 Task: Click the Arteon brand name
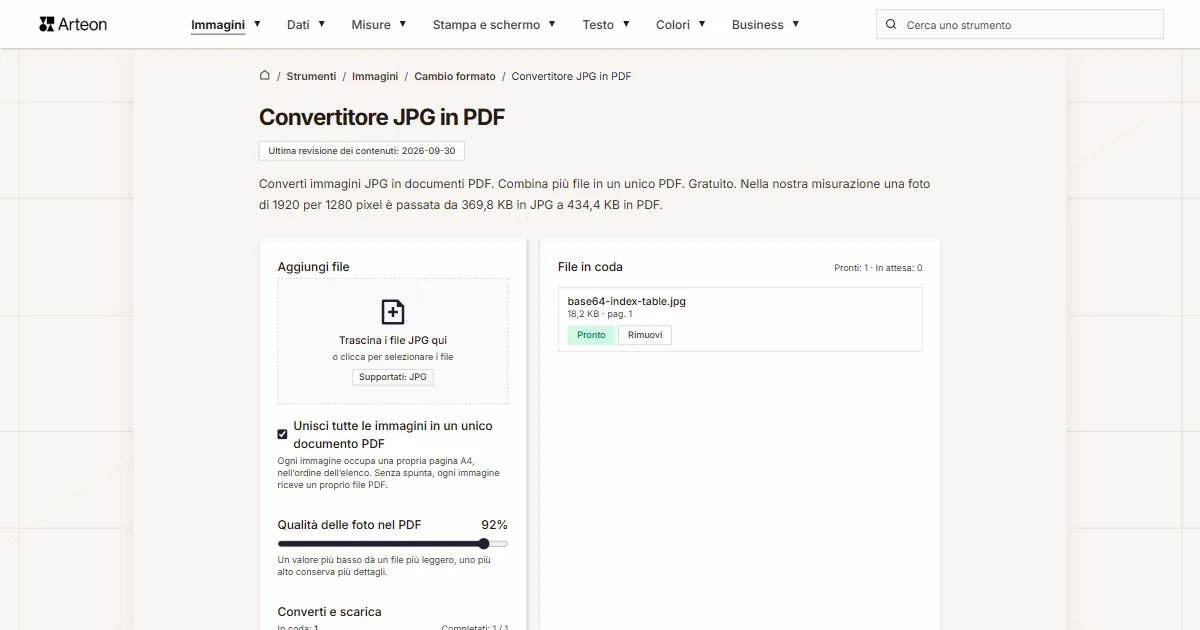pos(83,24)
